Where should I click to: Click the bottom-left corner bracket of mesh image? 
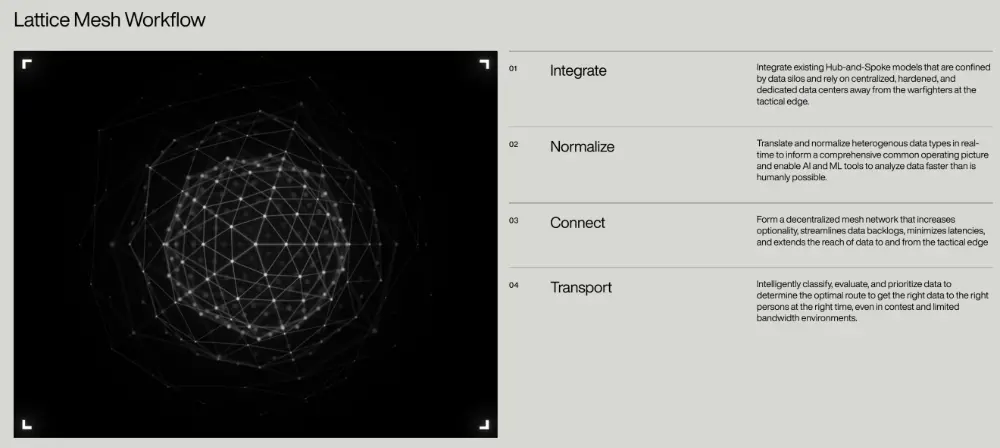pyautogui.click(x=27, y=423)
